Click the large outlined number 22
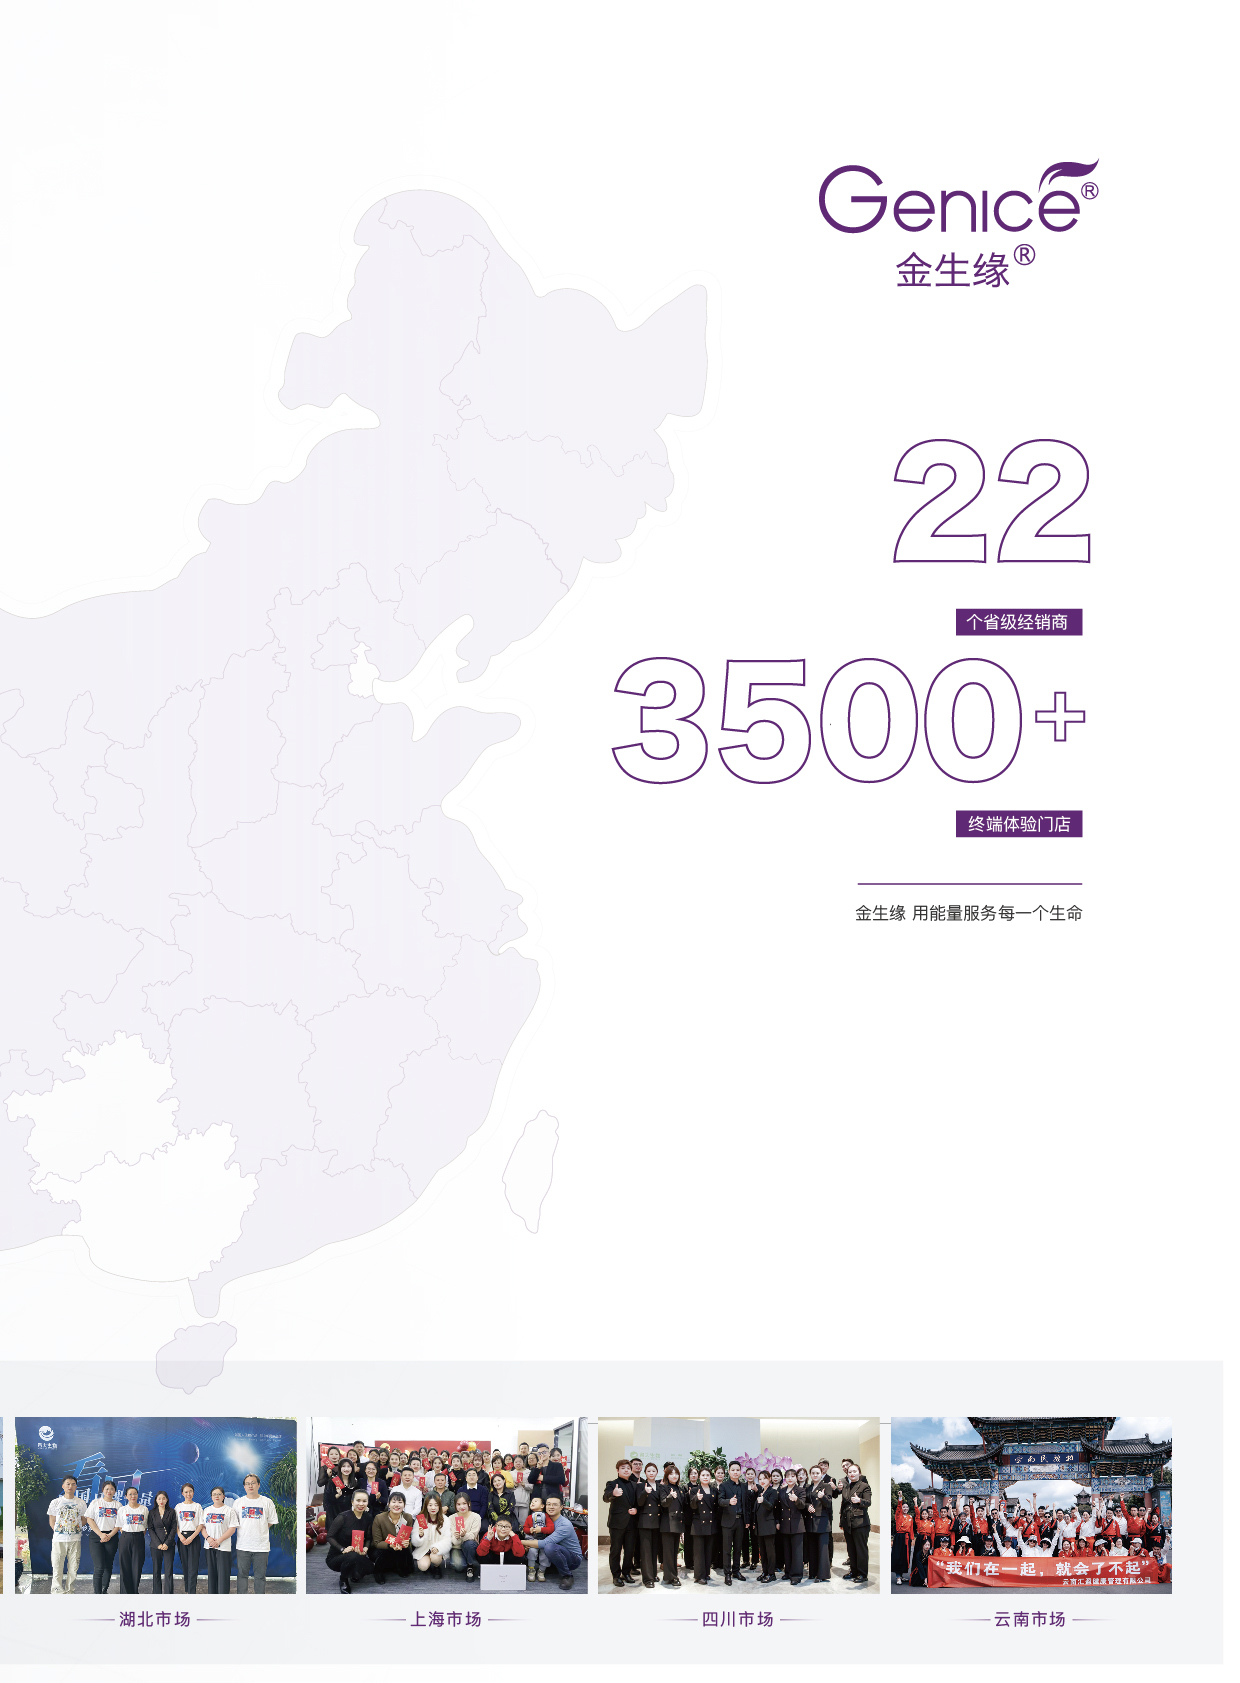The height and width of the screenshot is (1683, 1240). click(x=992, y=501)
